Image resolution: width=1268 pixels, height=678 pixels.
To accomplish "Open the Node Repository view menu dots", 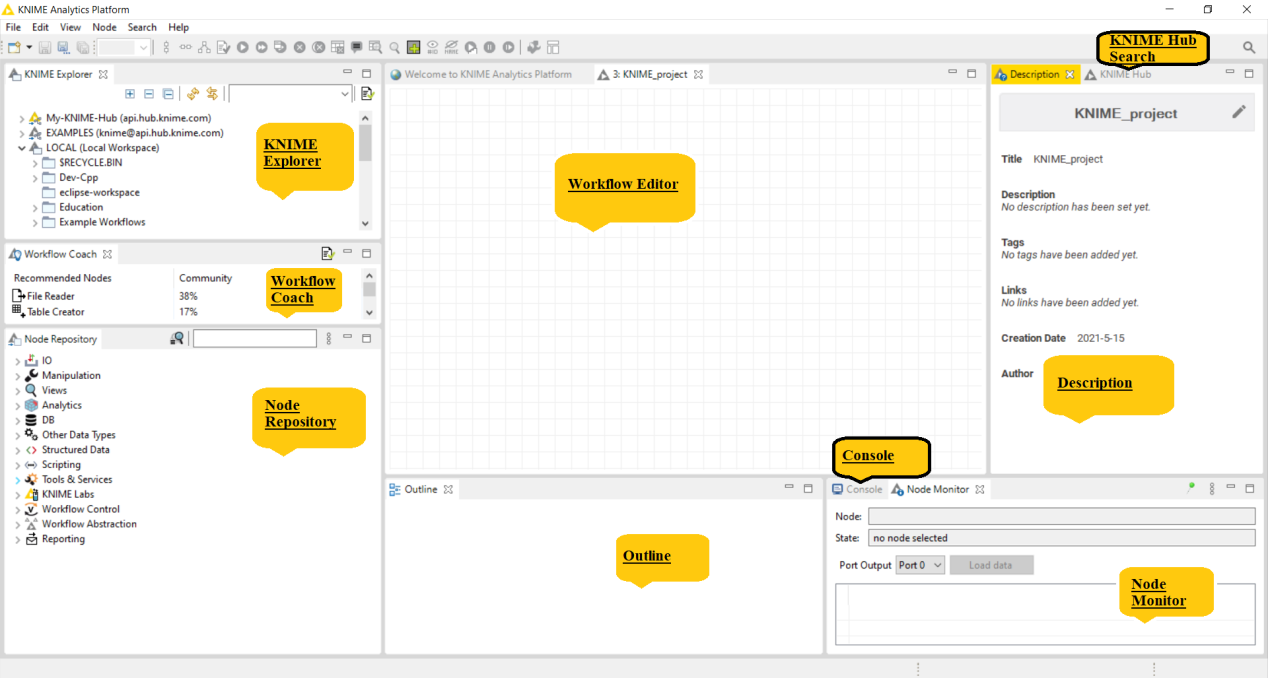I will [x=329, y=339].
